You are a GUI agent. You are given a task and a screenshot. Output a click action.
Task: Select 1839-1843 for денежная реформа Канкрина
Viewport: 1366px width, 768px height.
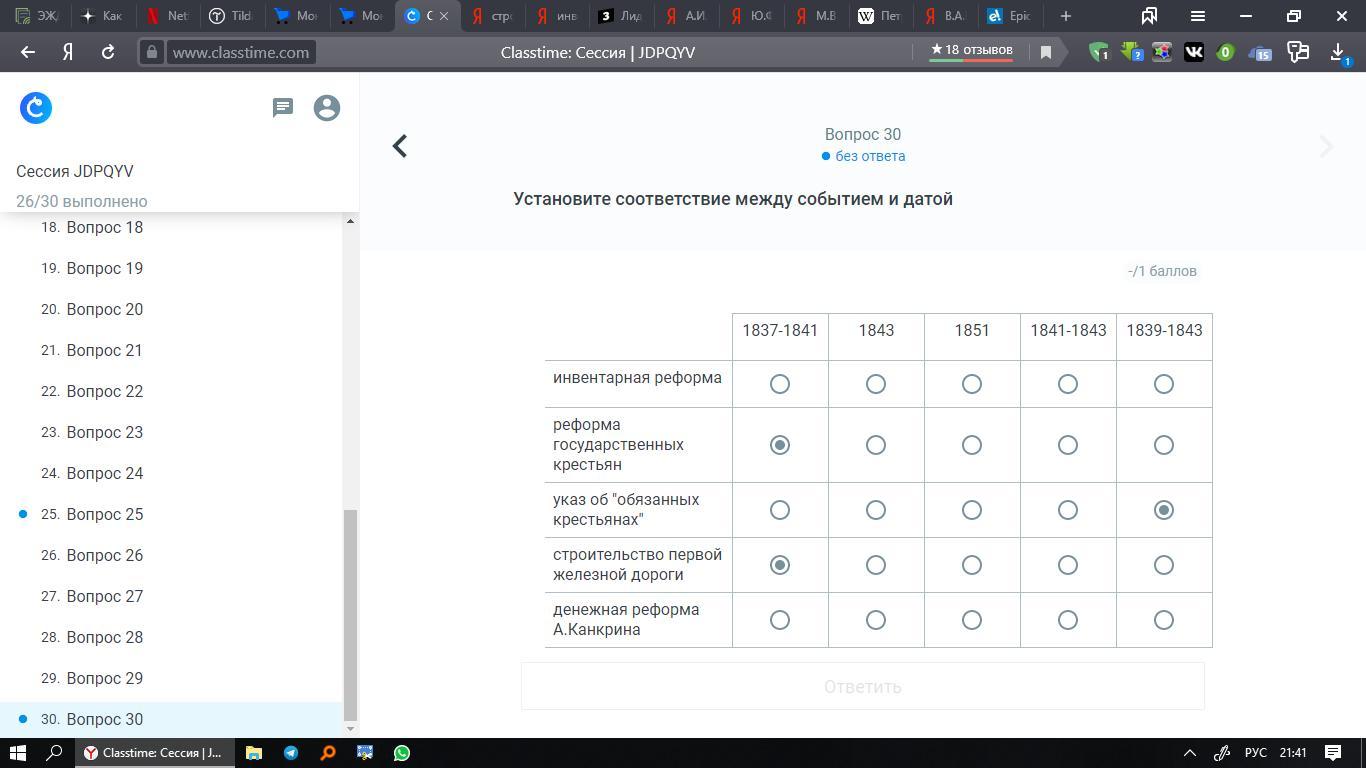coord(1164,620)
